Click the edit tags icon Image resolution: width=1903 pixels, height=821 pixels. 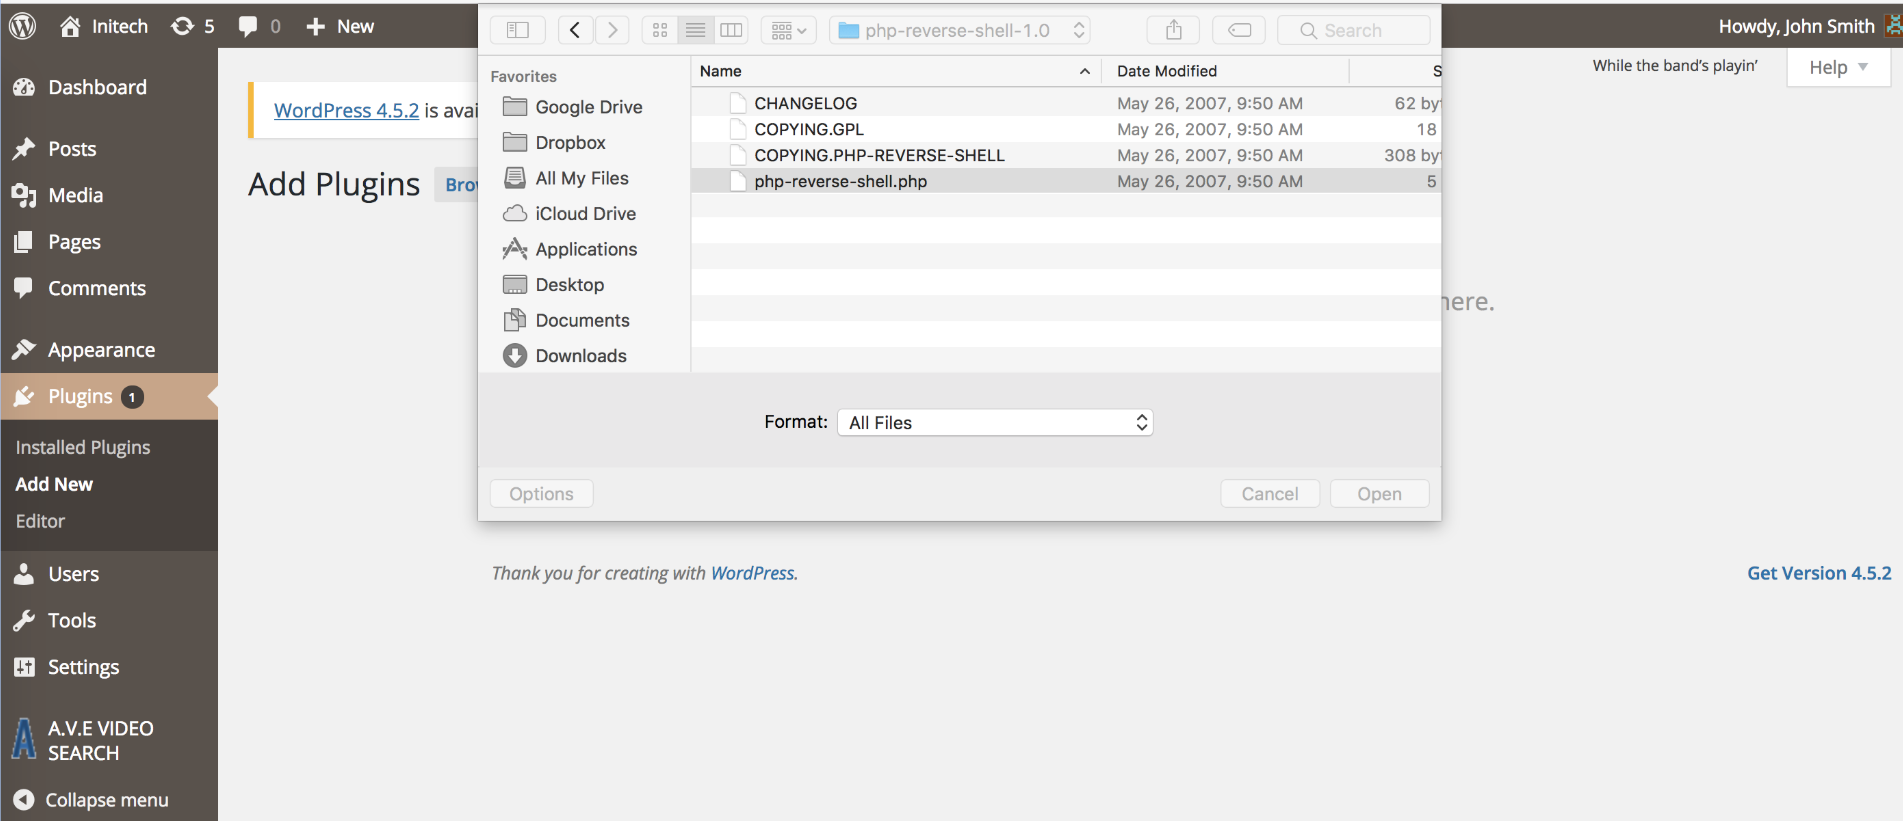(1239, 30)
